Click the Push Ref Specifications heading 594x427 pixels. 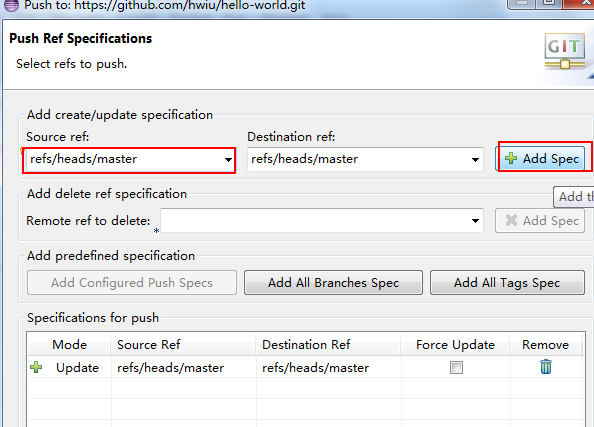pos(80,39)
